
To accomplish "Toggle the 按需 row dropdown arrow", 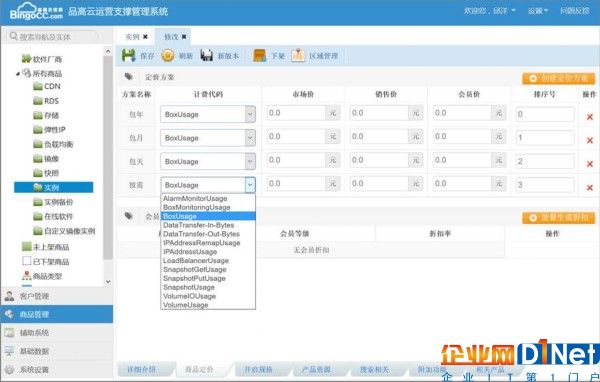I will (x=250, y=185).
